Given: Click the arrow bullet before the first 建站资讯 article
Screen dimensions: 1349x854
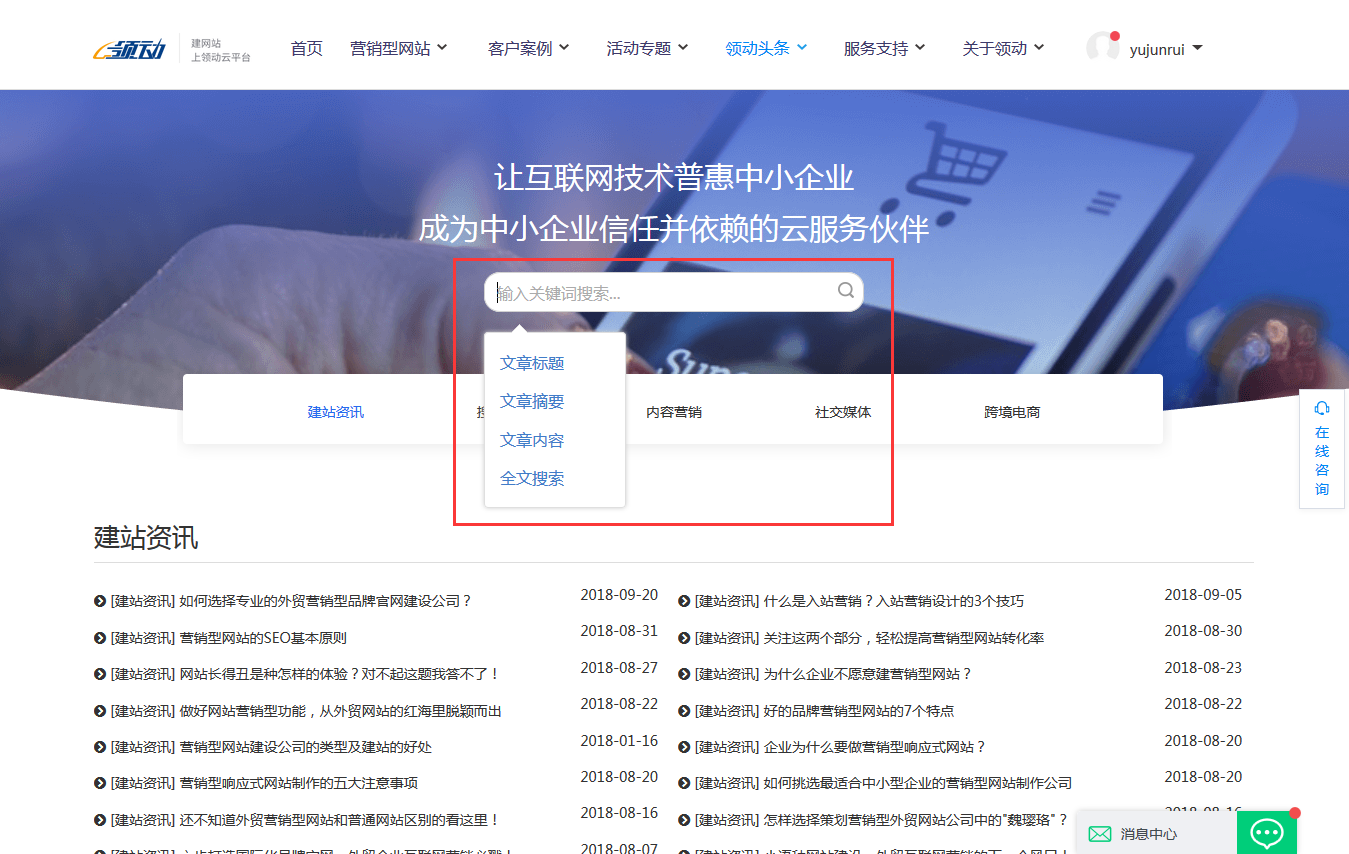Looking at the screenshot, I should 96,601.
